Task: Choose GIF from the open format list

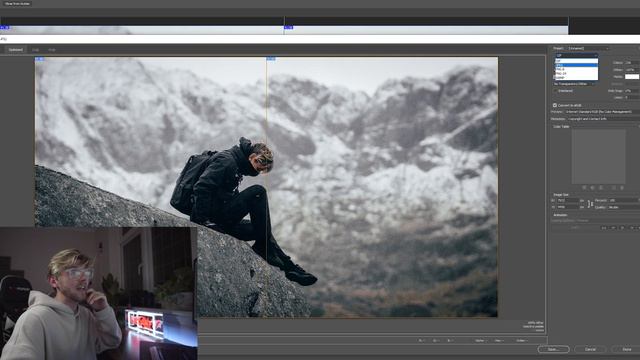Action: pos(576,61)
